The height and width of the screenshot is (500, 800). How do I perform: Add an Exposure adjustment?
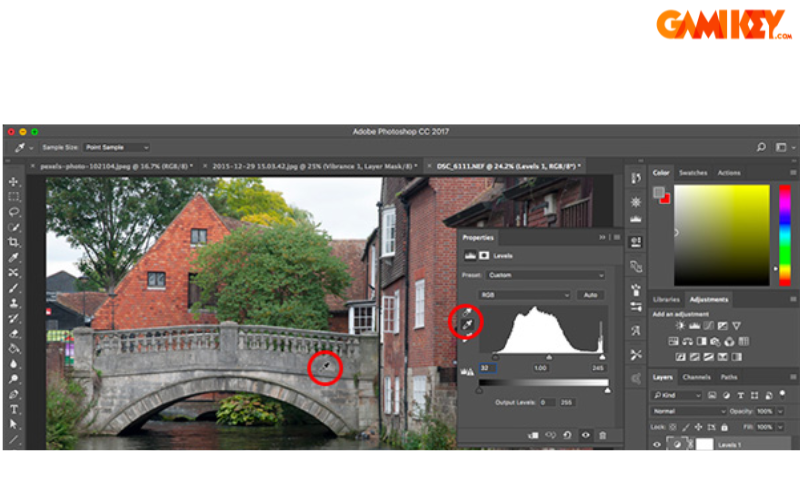click(x=722, y=326)
